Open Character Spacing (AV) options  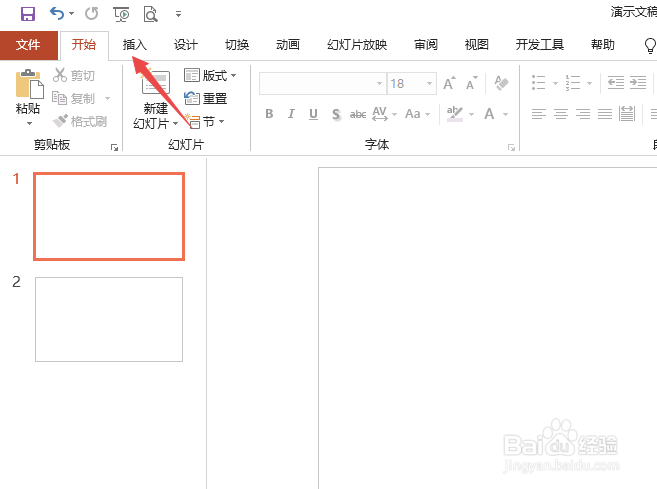(x=384, y=114)
